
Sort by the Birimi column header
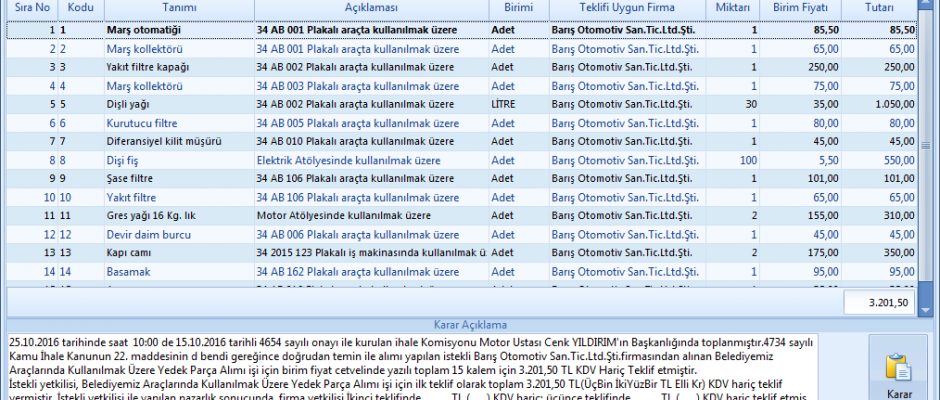click(517, 8)
